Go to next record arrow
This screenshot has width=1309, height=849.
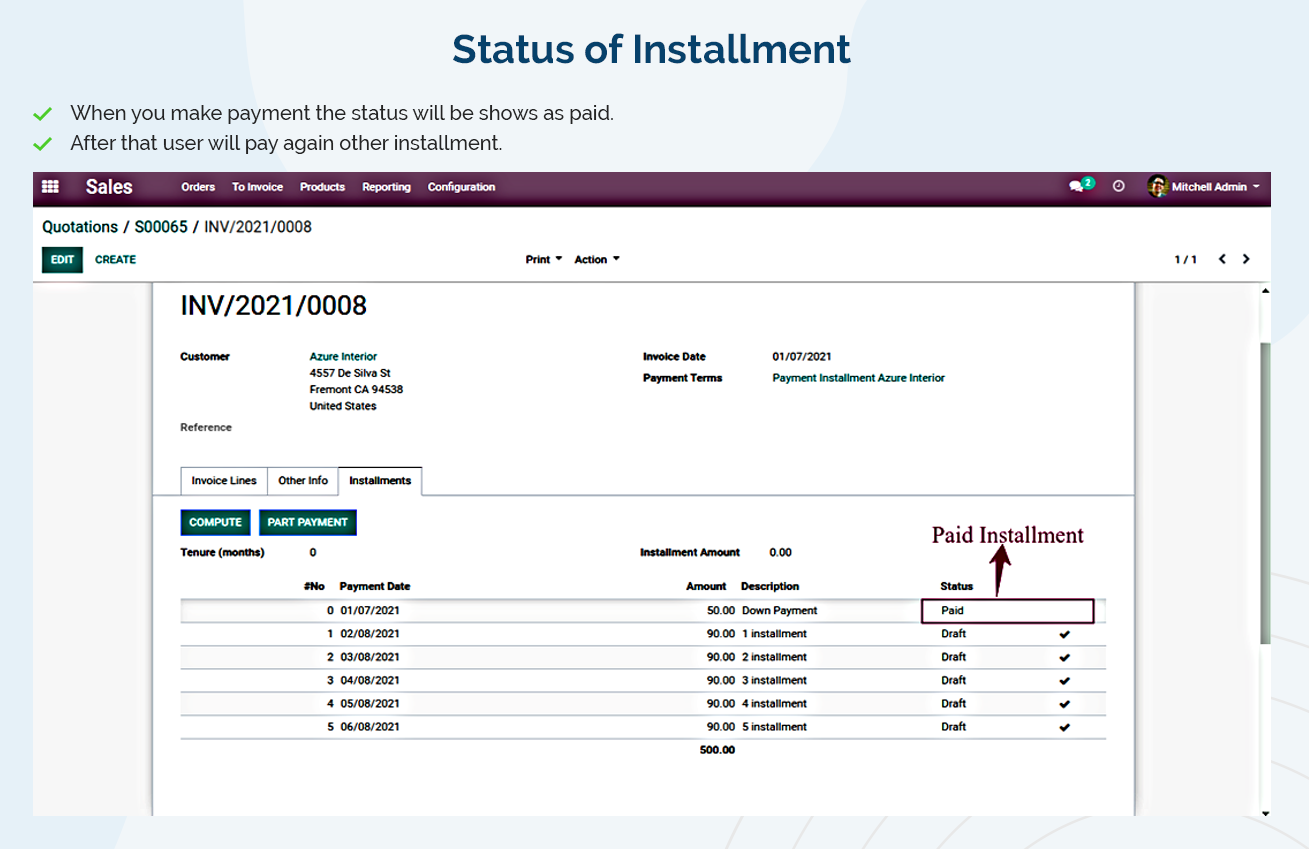[1246, 259]
